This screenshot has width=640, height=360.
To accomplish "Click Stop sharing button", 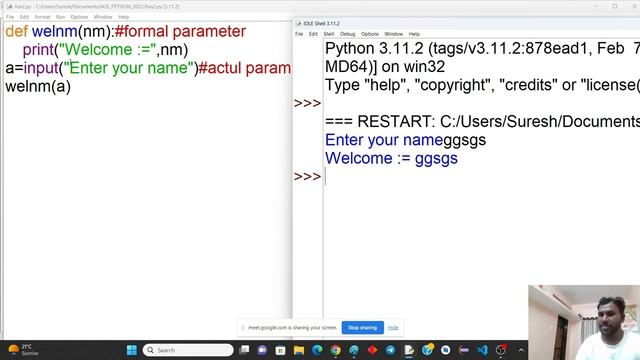I will (x=362, y=328).
